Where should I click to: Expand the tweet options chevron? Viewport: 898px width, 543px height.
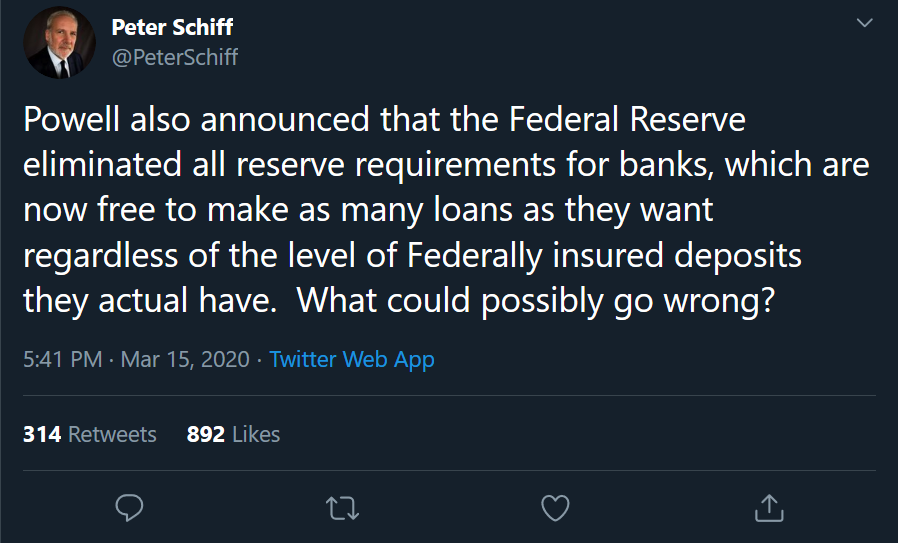point(865,23)
